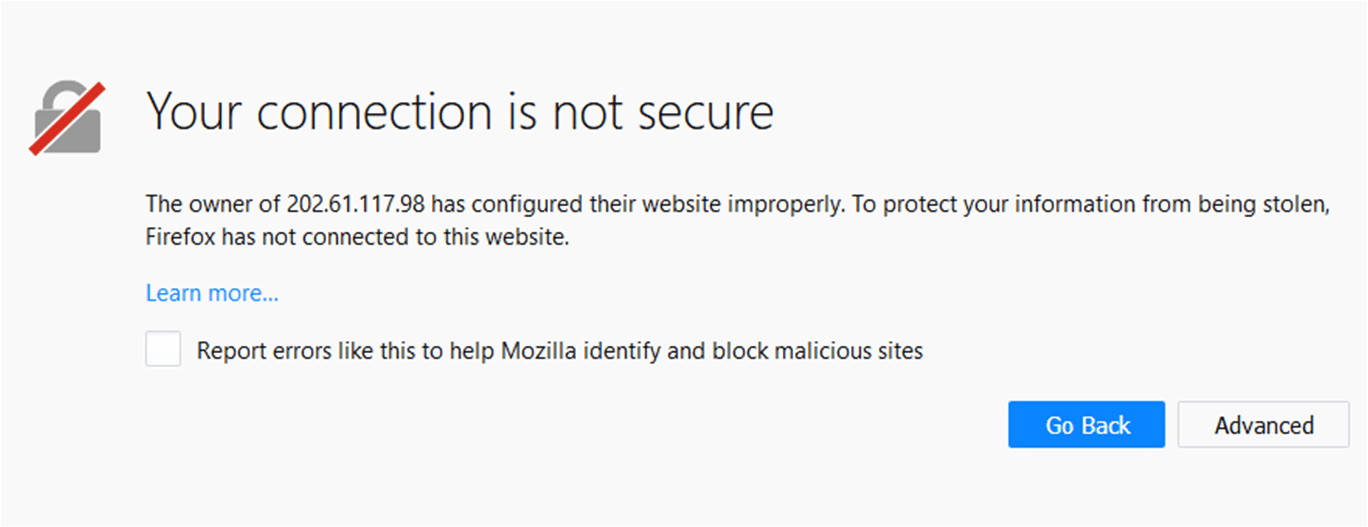Click the 'Your connection is not secure' heading
Viewport: 1368px width, 527px height.
click(460, 111)
